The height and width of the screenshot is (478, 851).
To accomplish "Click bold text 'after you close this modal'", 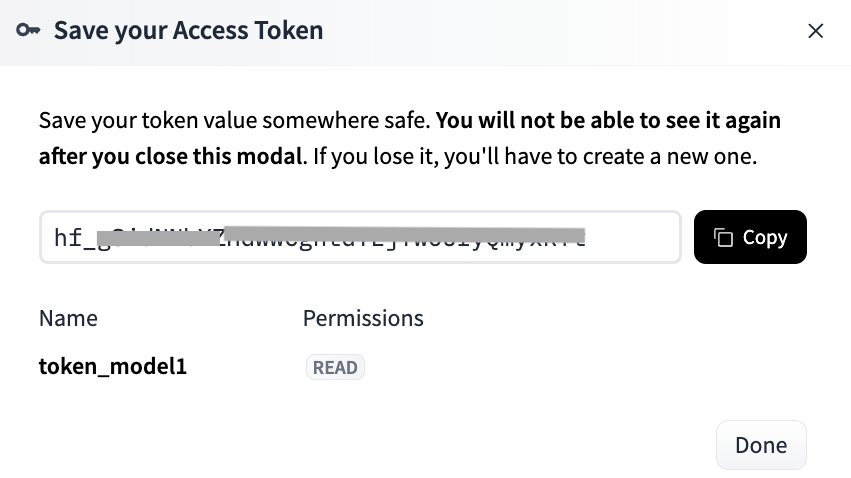I will [170, 157].
